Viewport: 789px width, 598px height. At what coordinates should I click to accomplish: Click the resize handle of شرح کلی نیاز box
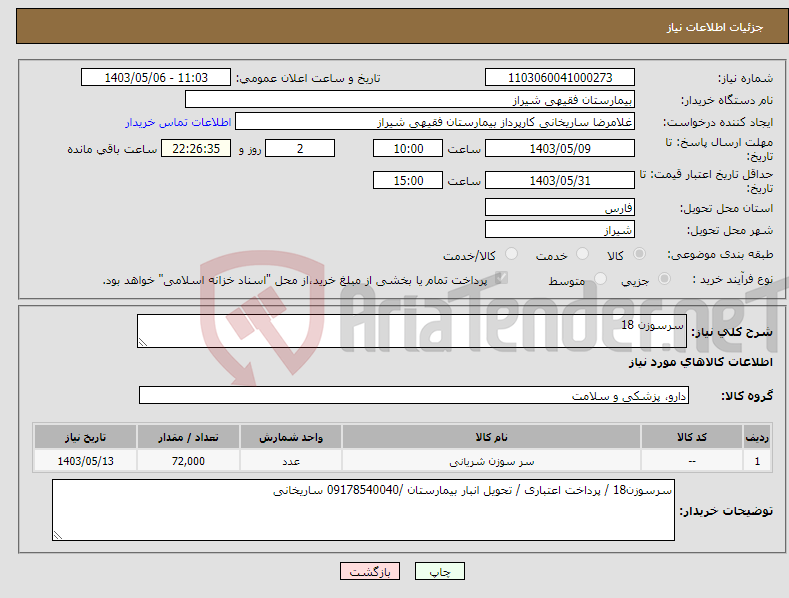(143, 342)
